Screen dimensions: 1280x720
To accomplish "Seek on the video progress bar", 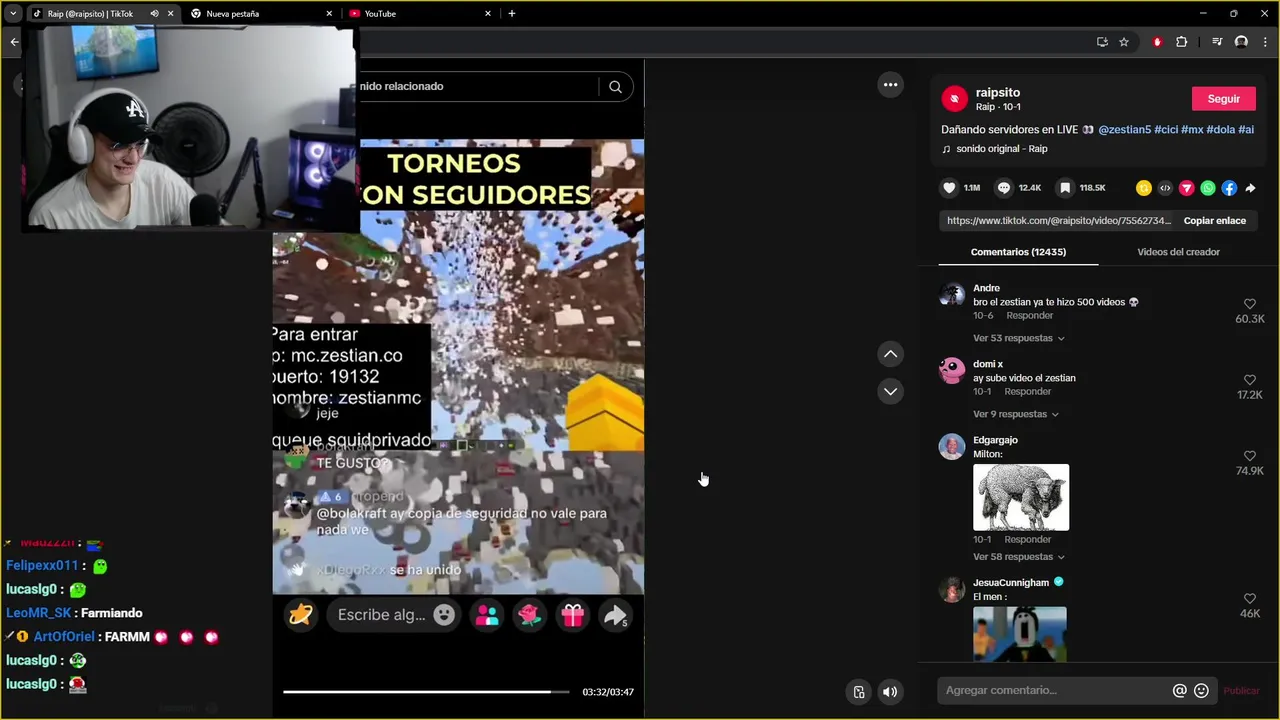I will pos(425,692).
